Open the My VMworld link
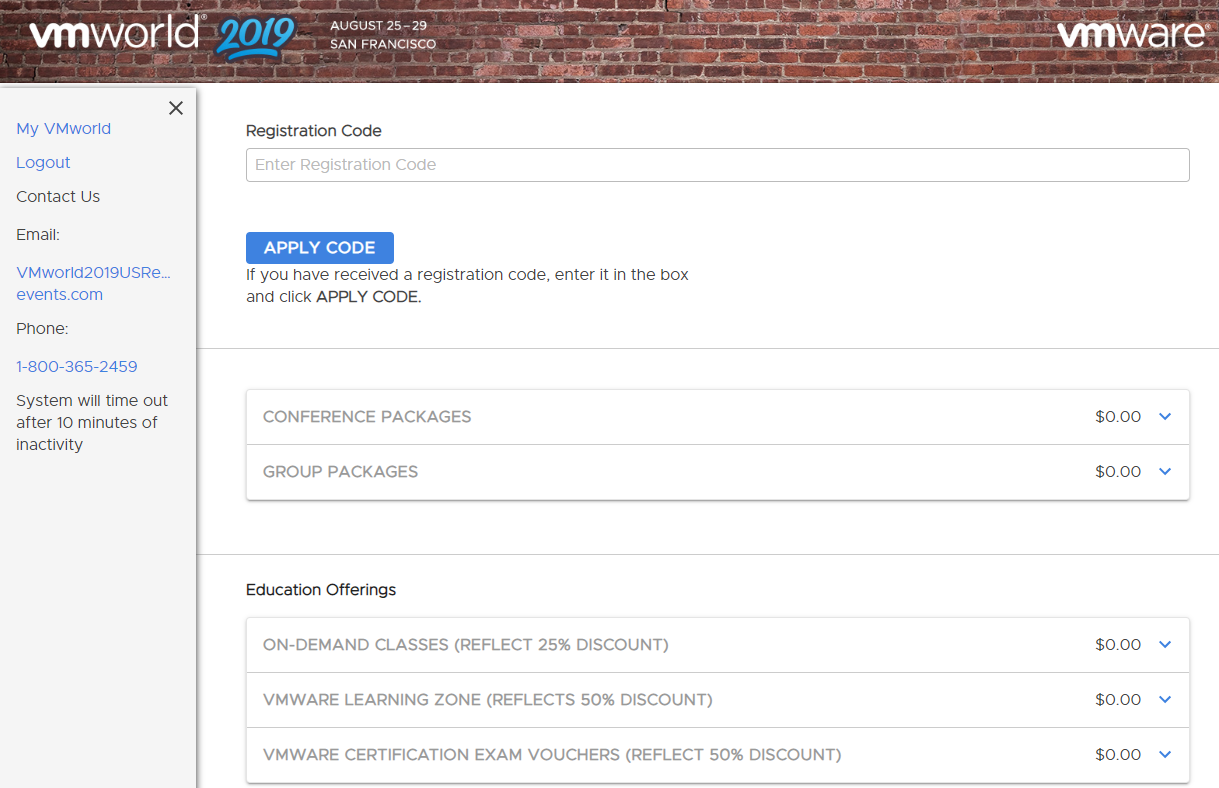This screenshot has width=1219, height=788. pyautogui.click(x=63, y=128)
